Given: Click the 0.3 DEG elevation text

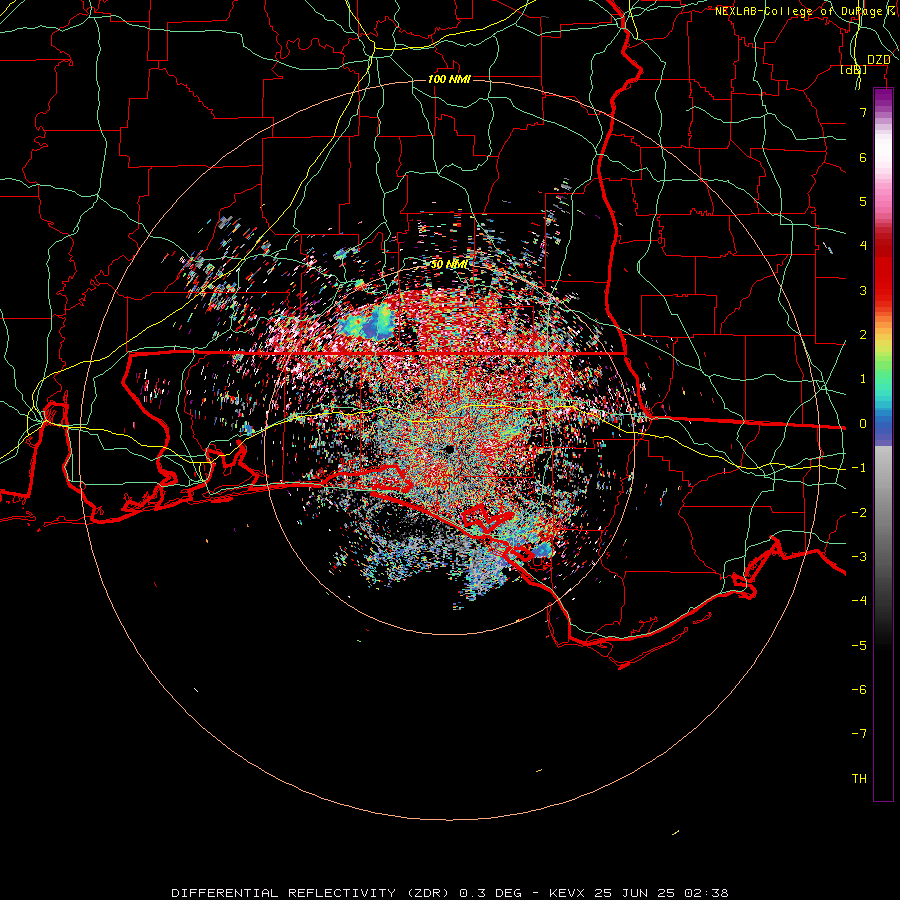Looking at the screenshot, I should point(491,893).
